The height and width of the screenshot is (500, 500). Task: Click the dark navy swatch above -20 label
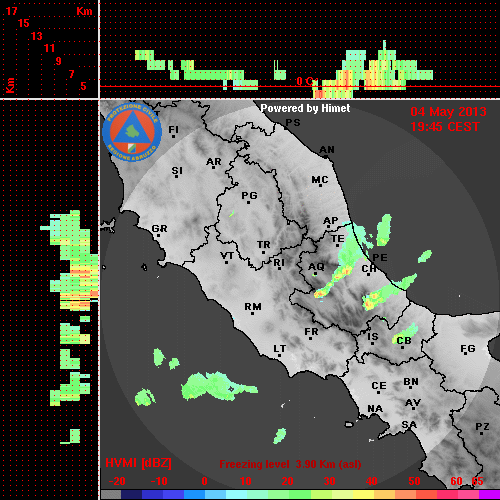coord(131,494)
